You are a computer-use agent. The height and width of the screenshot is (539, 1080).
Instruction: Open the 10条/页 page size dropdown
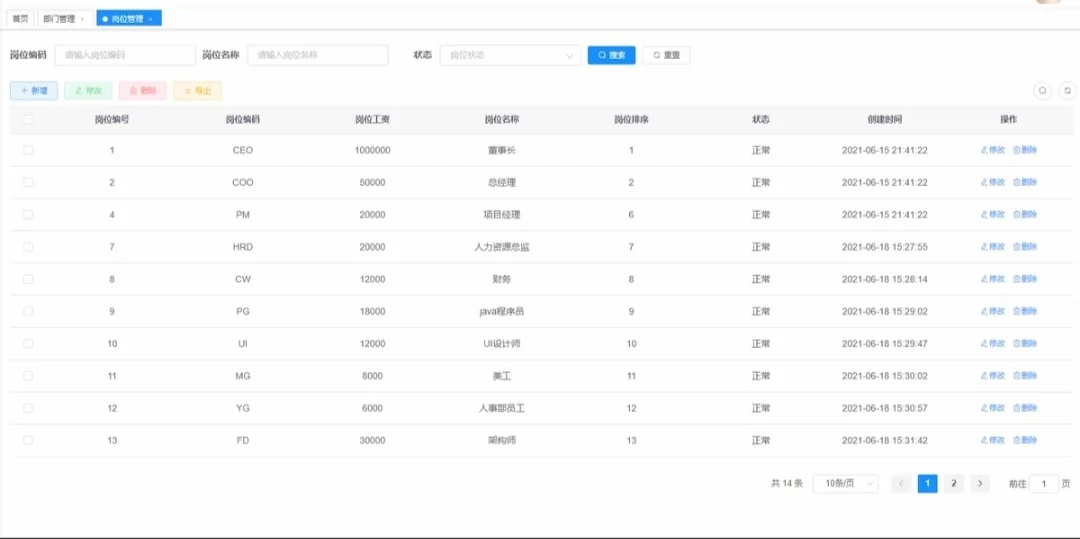pos(846,484)
